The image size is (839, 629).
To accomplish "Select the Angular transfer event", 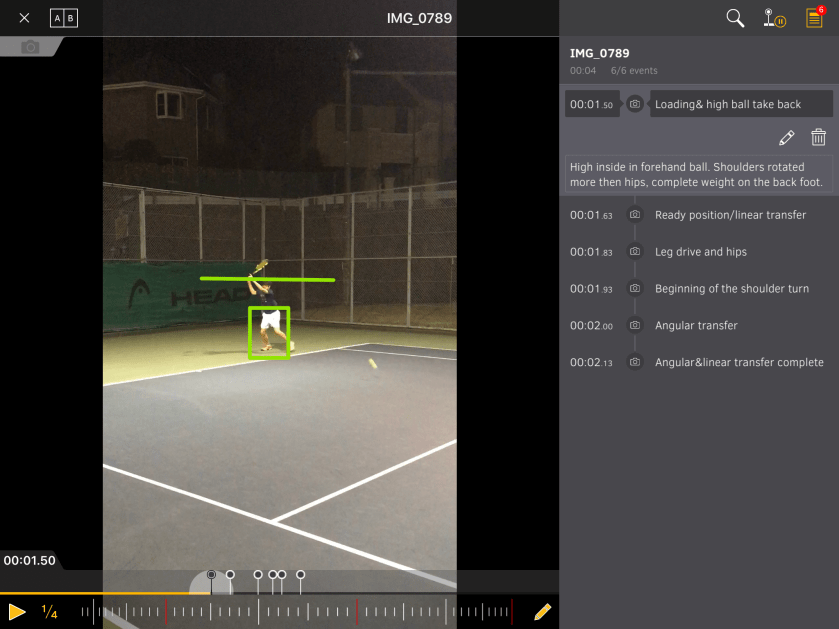I will (696, 326).
